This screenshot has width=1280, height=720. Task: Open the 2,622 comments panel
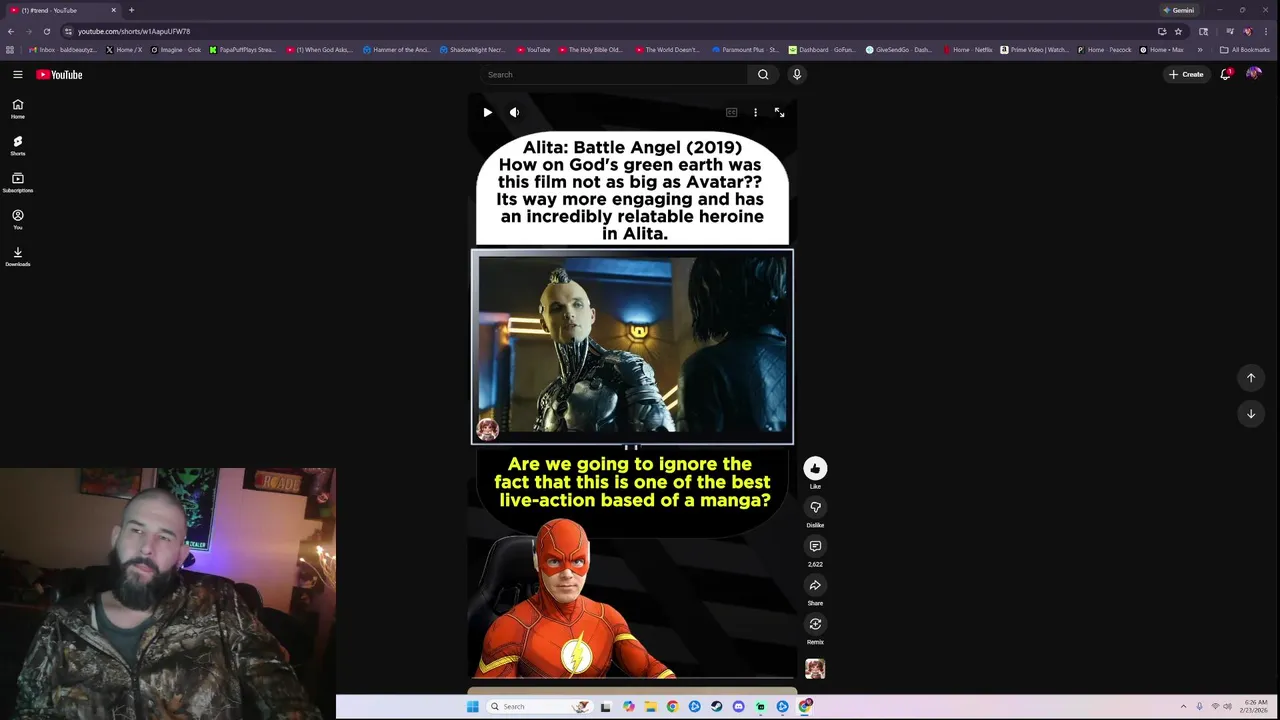tap(815, 546)
